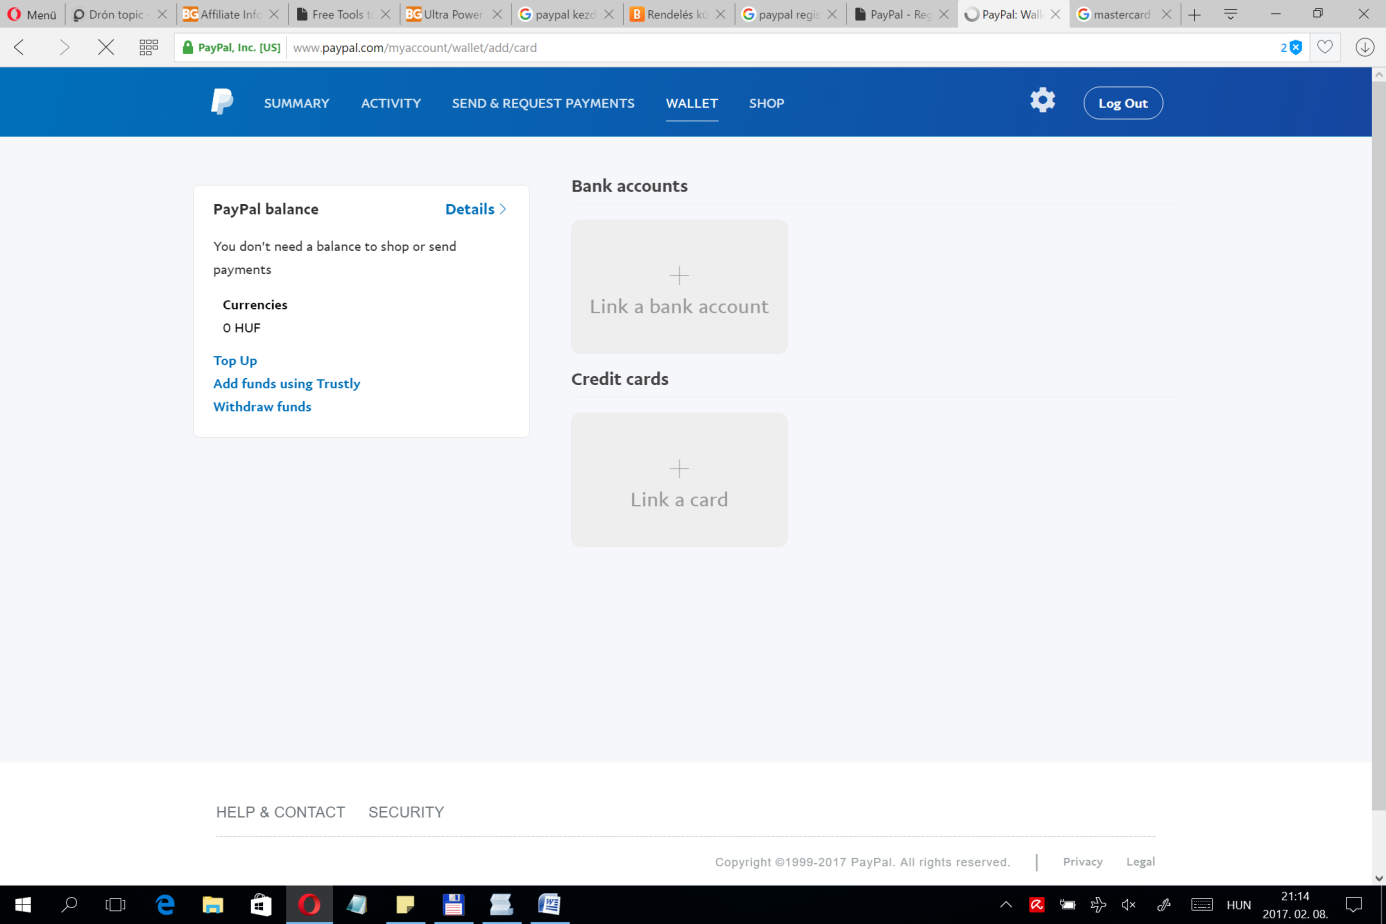
Task: Open Task View on taskbar
Action: (116, 904)
